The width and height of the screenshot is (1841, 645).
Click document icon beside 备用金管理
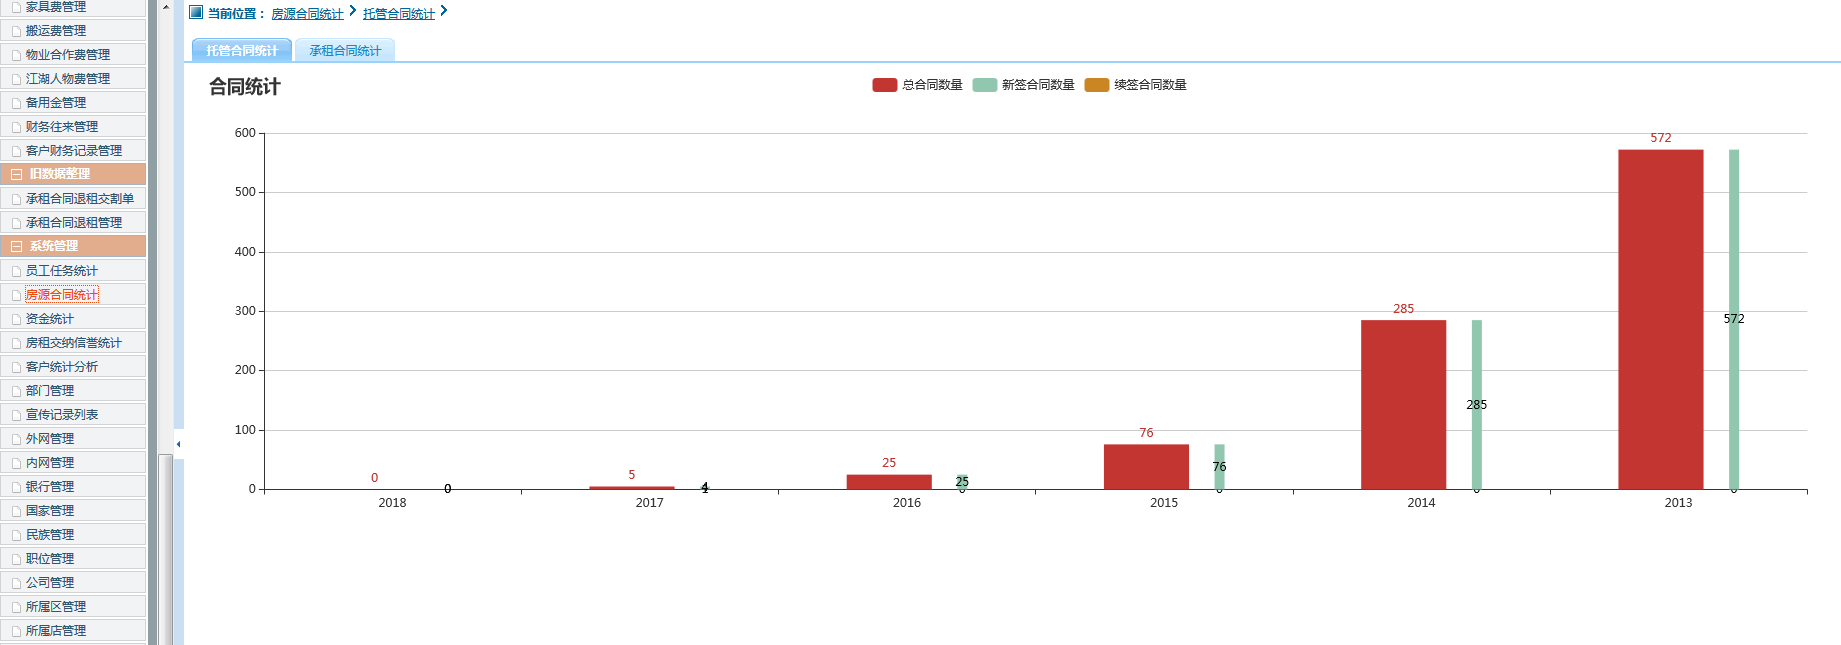click(16, 104)
